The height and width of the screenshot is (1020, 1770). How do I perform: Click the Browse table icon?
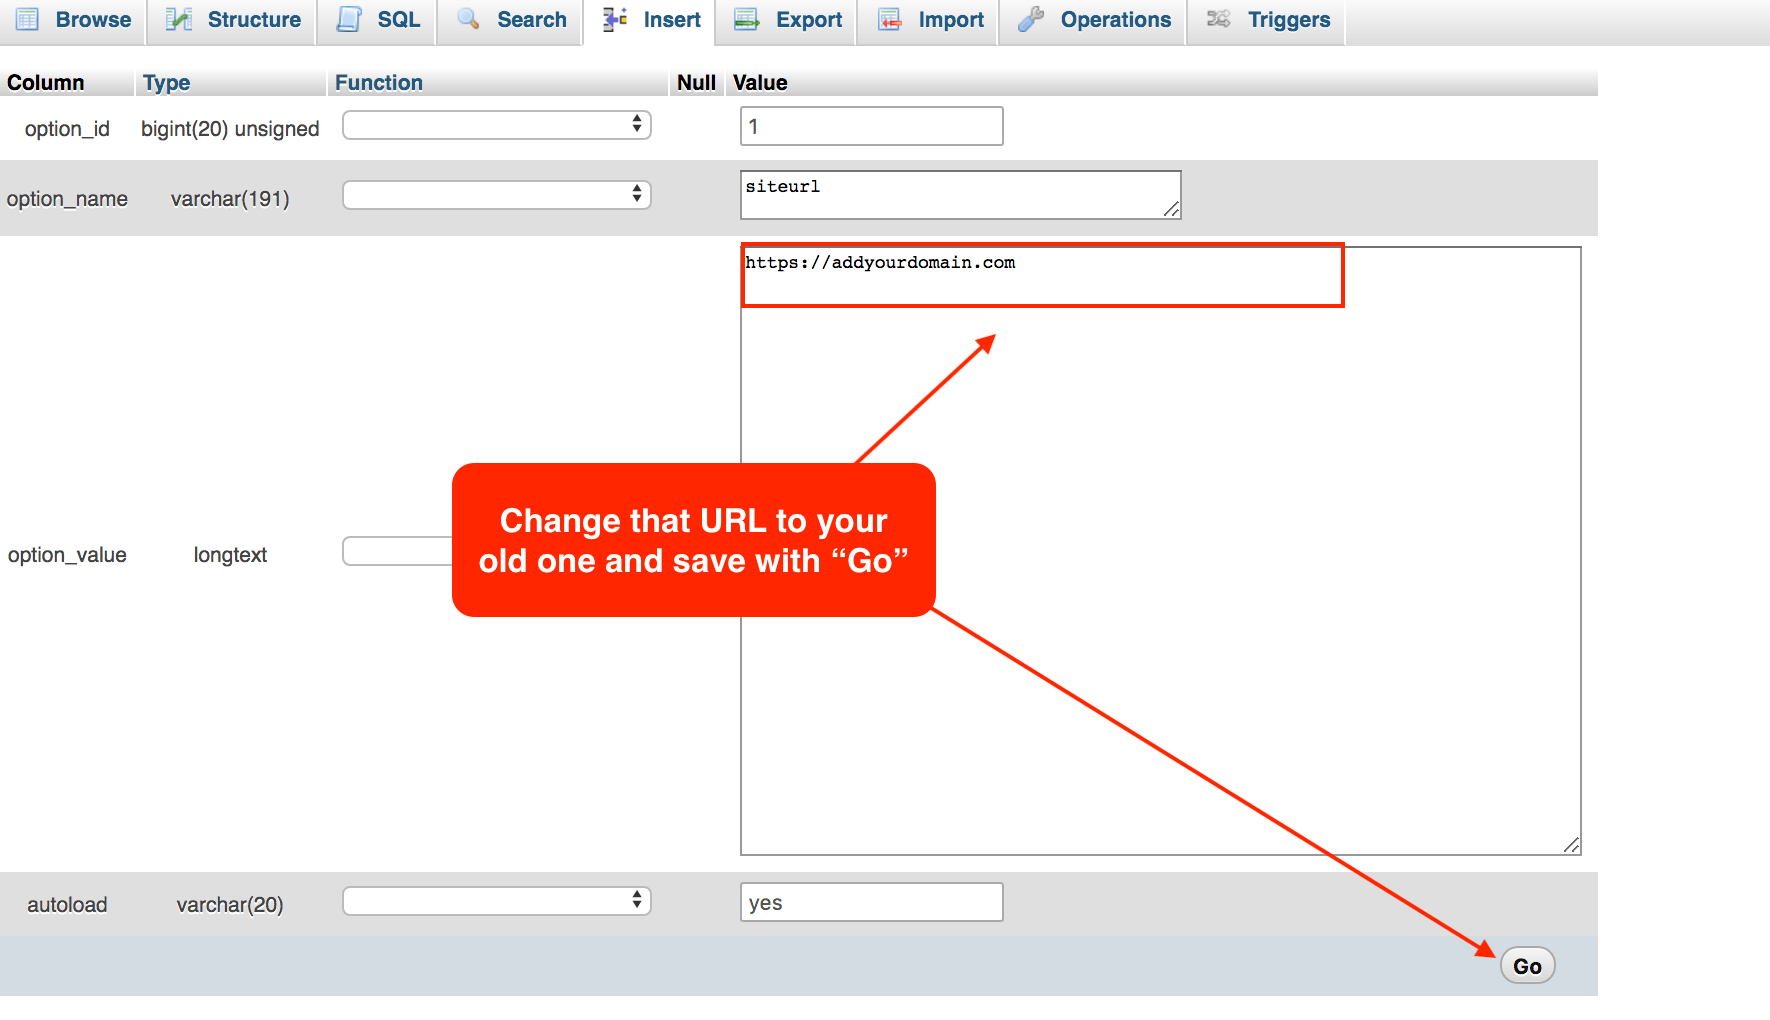tap(27, 19)
